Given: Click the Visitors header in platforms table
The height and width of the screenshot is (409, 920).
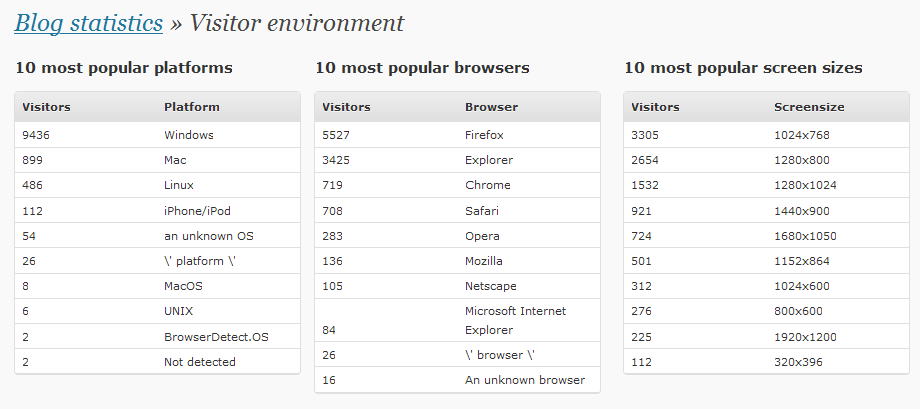Looking at the screenshot, I should click(46, 107).
